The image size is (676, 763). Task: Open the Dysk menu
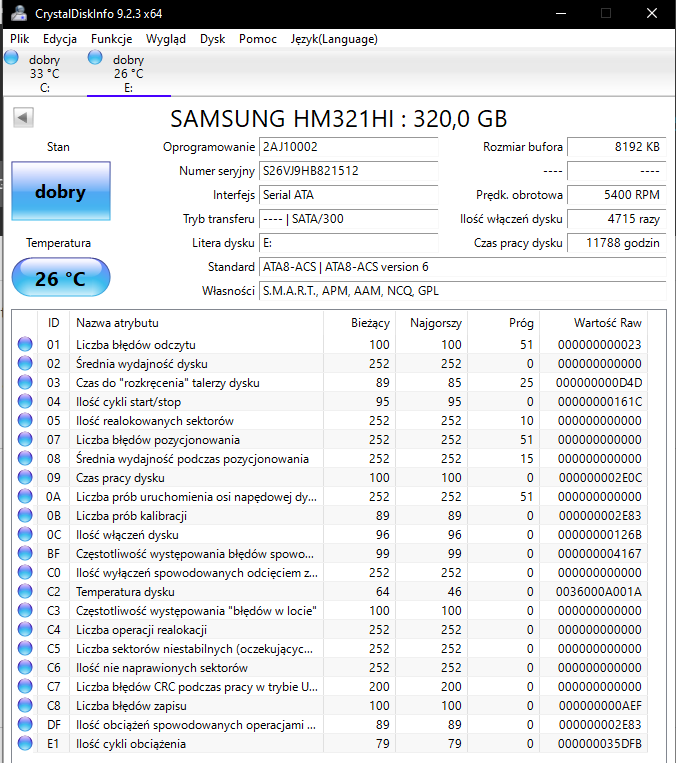(x=212, y=39)
